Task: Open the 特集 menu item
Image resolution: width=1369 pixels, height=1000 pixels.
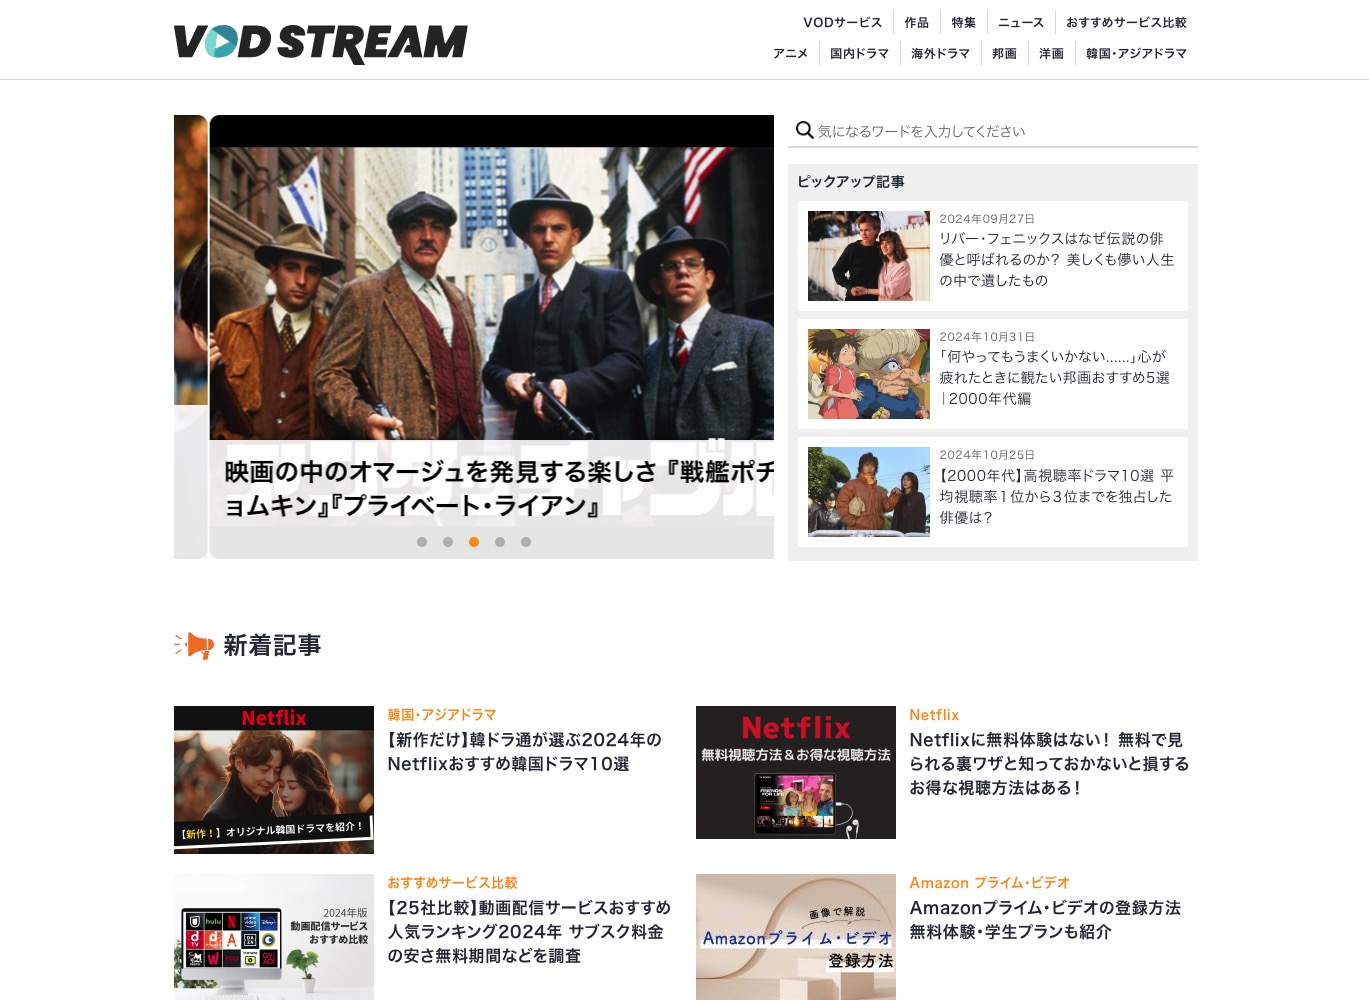Action: (963, 22)
